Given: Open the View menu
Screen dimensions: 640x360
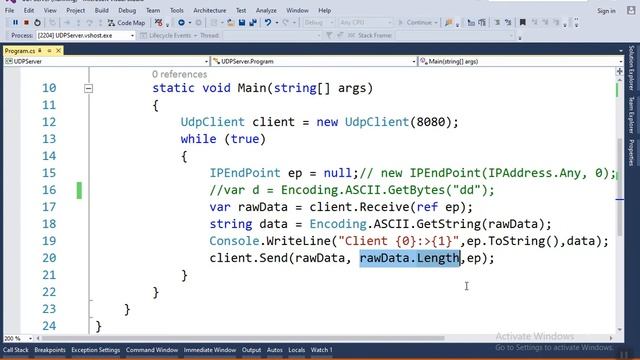Looking at the screenshot, I should (50, 11).
